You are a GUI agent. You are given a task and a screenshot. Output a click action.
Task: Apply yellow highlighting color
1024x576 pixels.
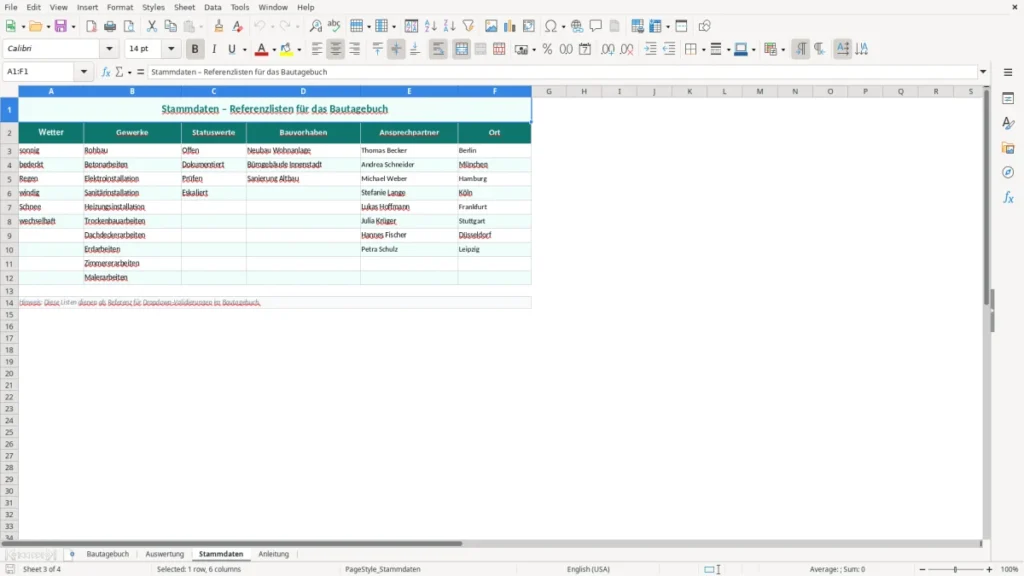[287, 49]
